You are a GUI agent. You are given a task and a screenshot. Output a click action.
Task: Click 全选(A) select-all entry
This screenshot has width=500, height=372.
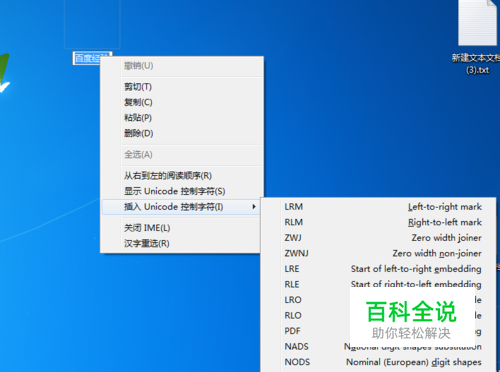182,155
